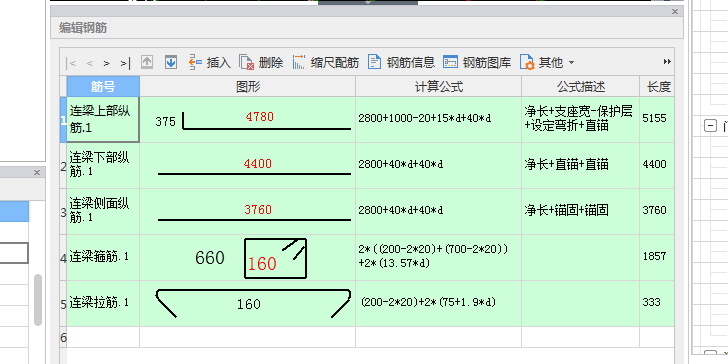Open the 其他 dropdown menu
Image resolution: width=728 pixels, height=364 pixels.
click(x=547, y=62)
